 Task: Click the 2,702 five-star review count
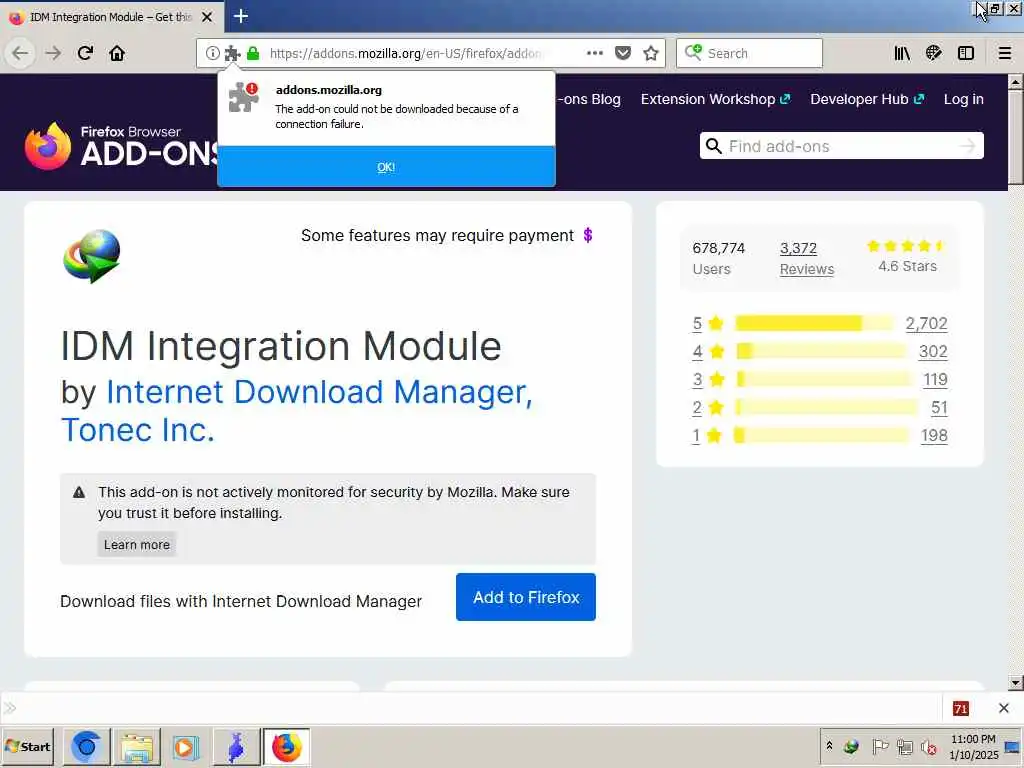(926, 323)
